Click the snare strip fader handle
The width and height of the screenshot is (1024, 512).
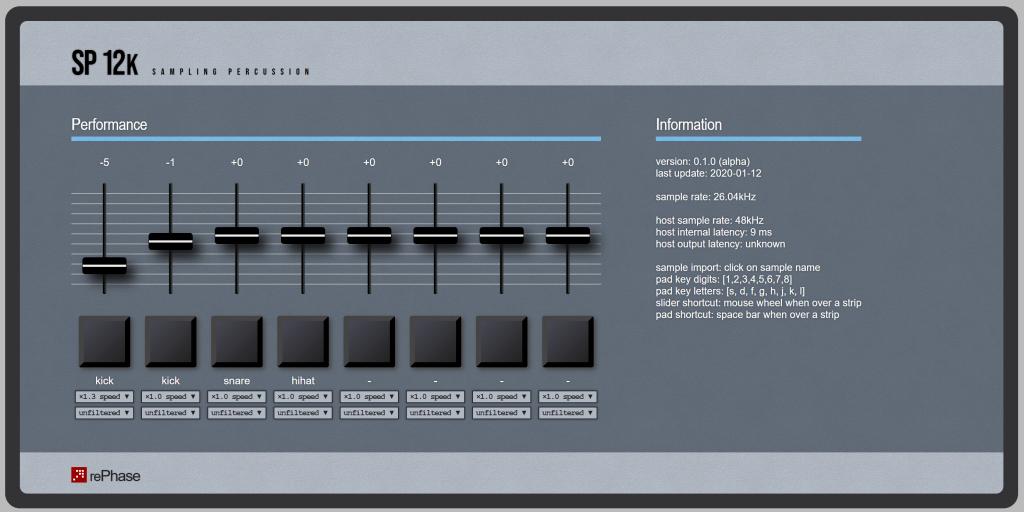(237, 235)
